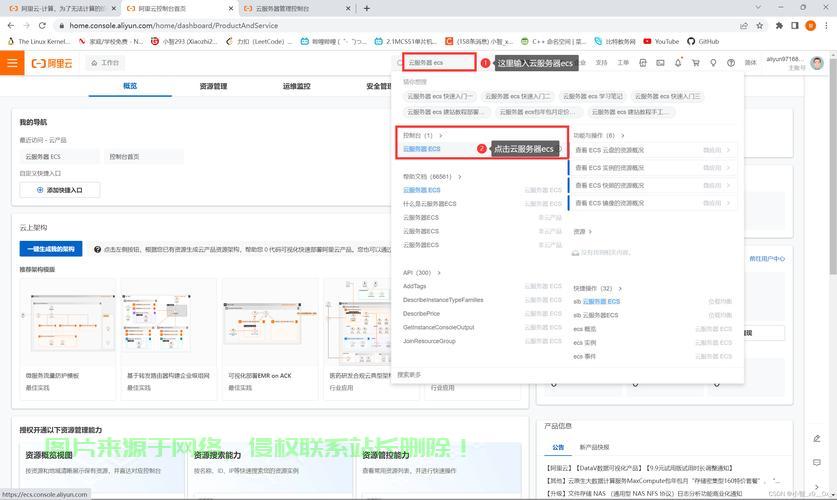The width and height of the screenshot is (837, 500).
Task: Open the 工作台 workbench home button
Action: pyautogui.click(x=105, y=63)
